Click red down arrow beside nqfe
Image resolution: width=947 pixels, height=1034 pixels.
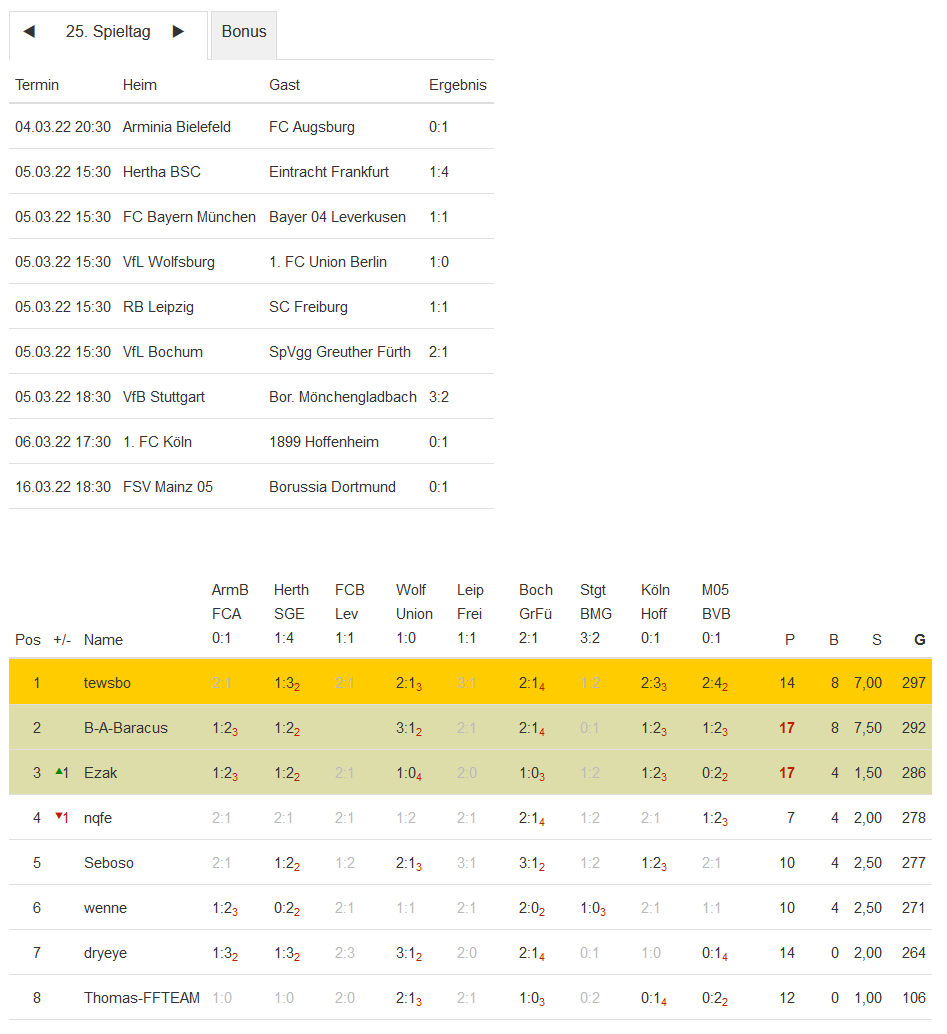coord(58,817)
